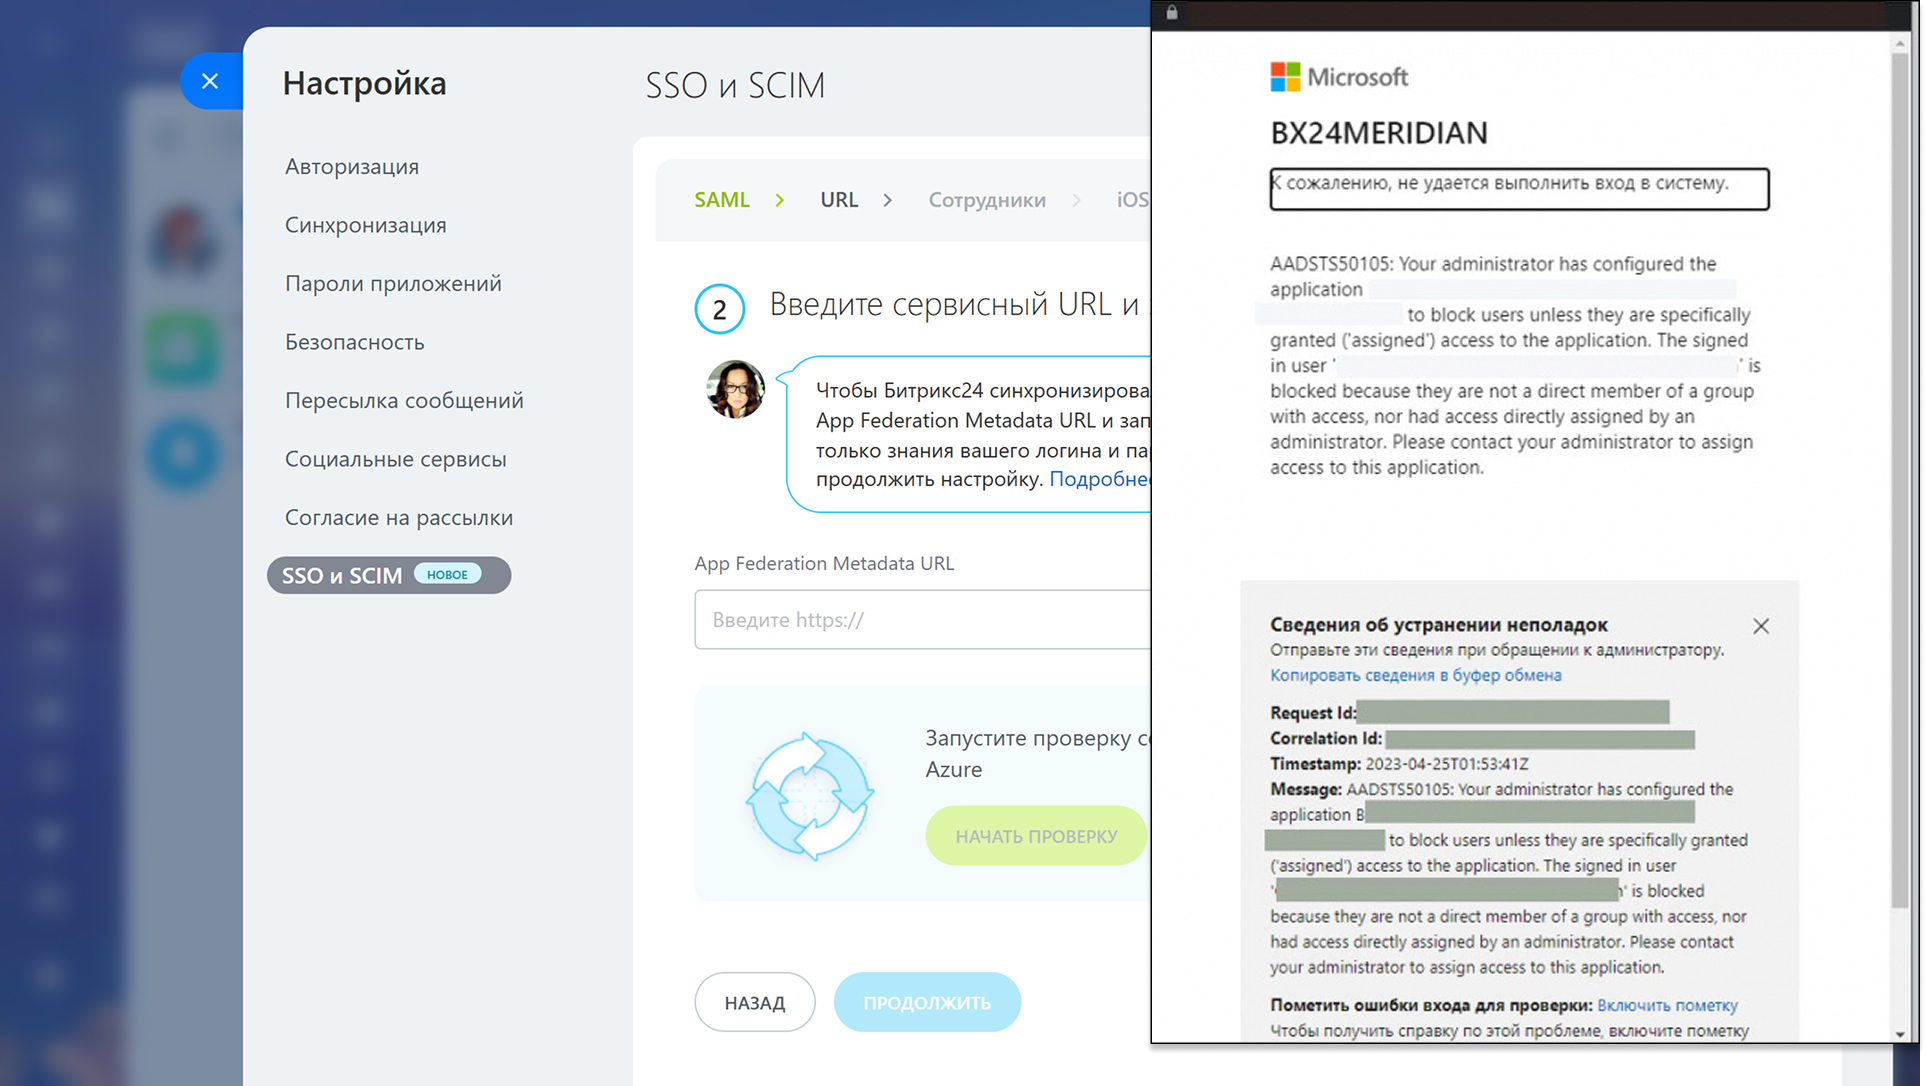Screen dimensions: 1926x1086
Task: Click the Microsoft window vertical scrollbar
Action: 1900,480
